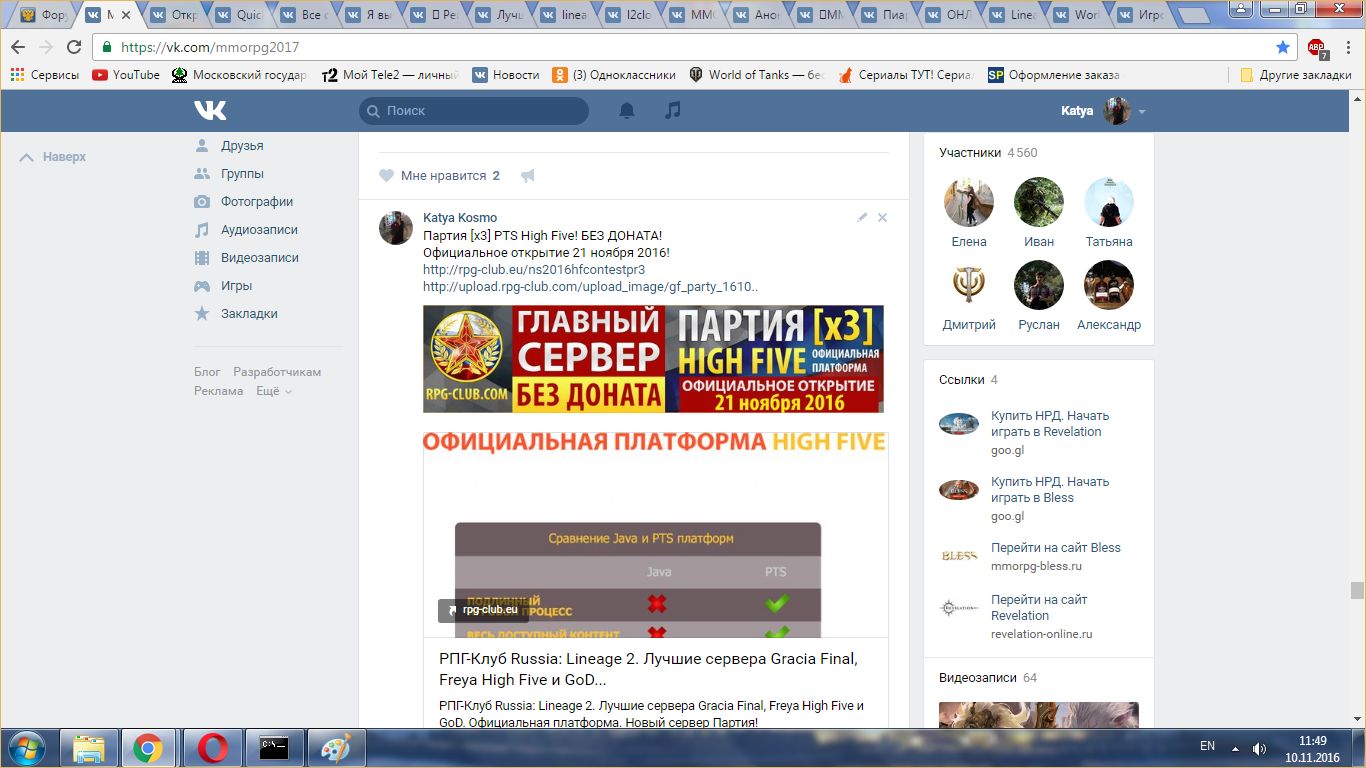1366x768 pixels.
Task: Open Купить НРД Bless link
Action: pyautogui.click(x=1050, y=490)
